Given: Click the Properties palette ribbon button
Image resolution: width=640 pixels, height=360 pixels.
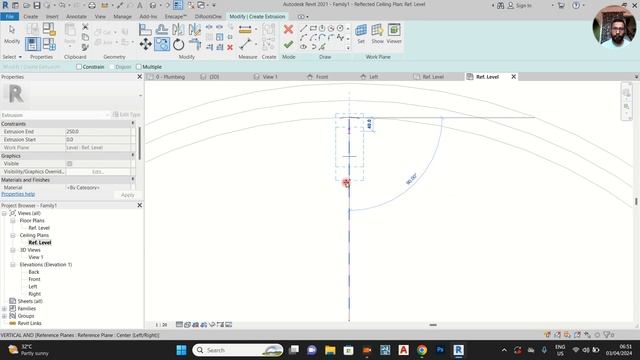Looking at the screenshot, I should (x=33, y=44).
